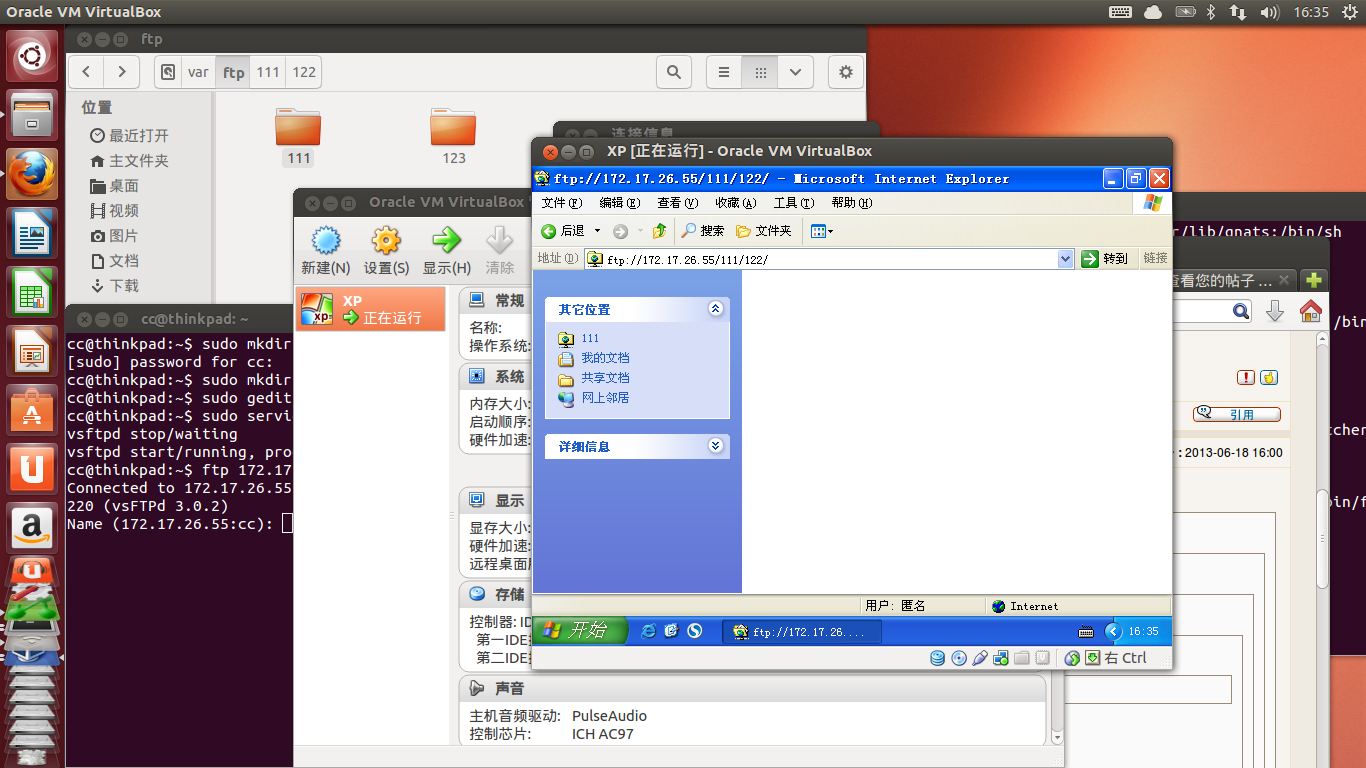Select the XP virtual machine in VirtualBox list

click(x=371, y=309)
